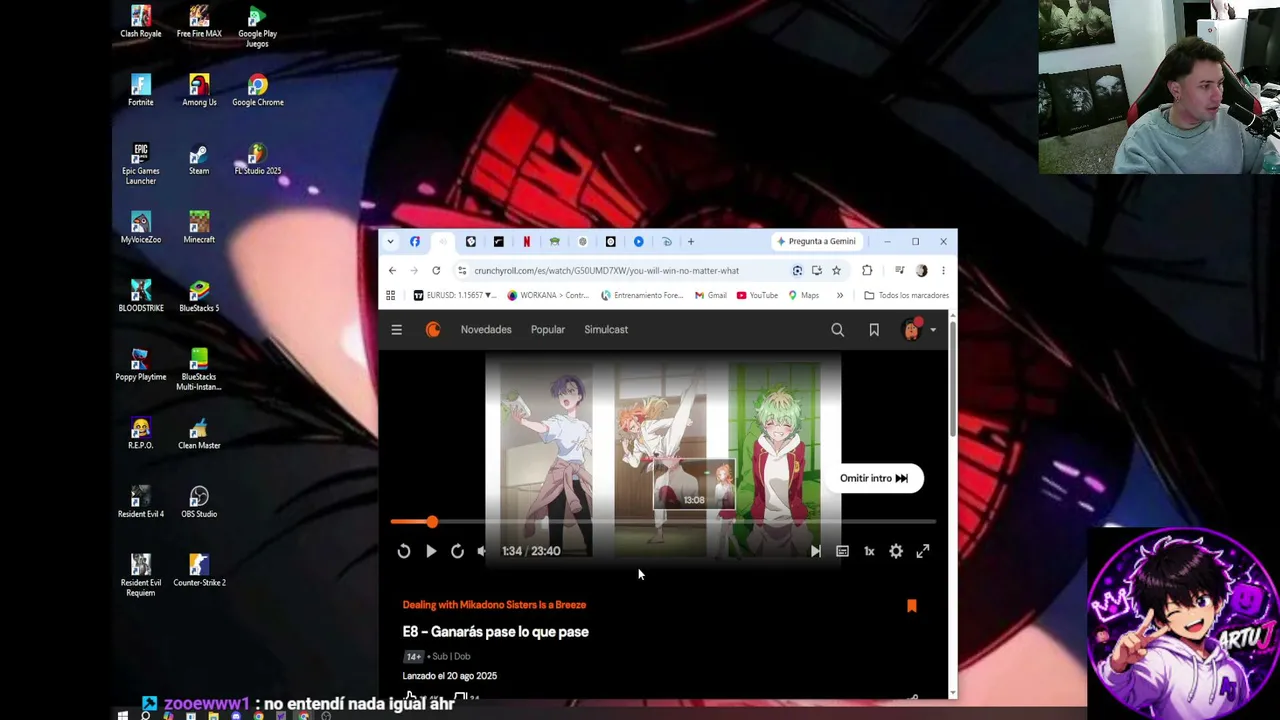Rewind the video ten seconds
This screenshot has width=1280, height=720.
click(x=404, y=551)
